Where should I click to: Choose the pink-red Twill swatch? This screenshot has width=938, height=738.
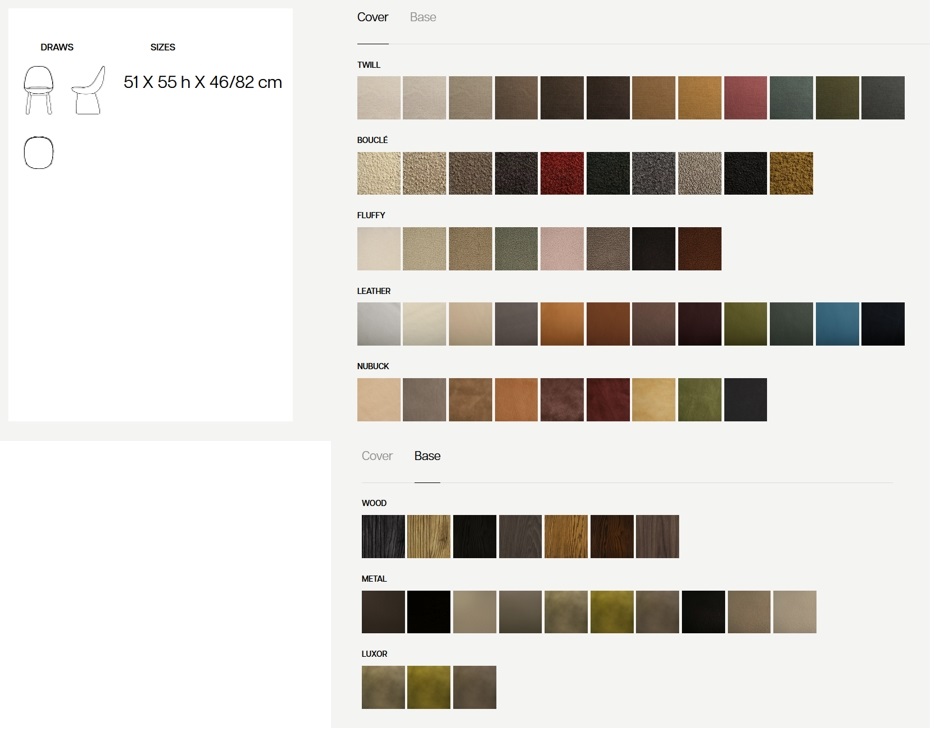(745, 97)
